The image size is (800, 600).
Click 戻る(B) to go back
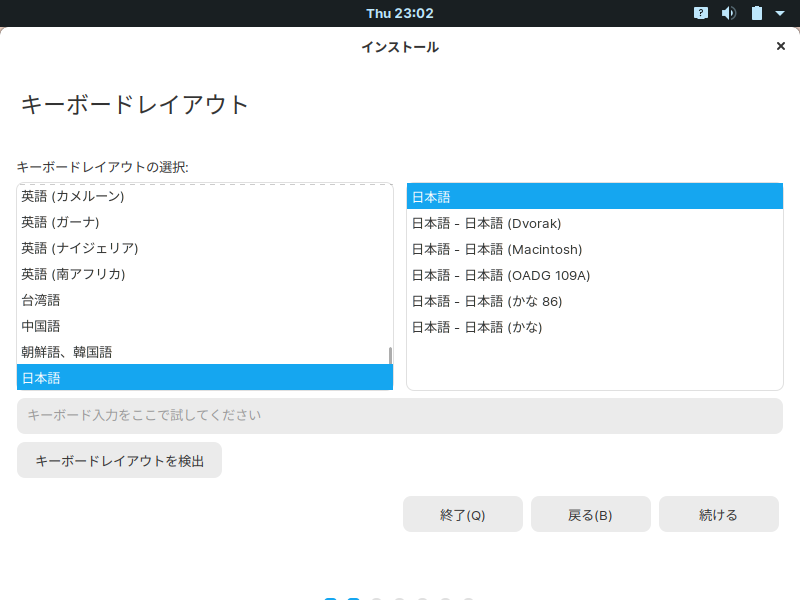(591, 514)
